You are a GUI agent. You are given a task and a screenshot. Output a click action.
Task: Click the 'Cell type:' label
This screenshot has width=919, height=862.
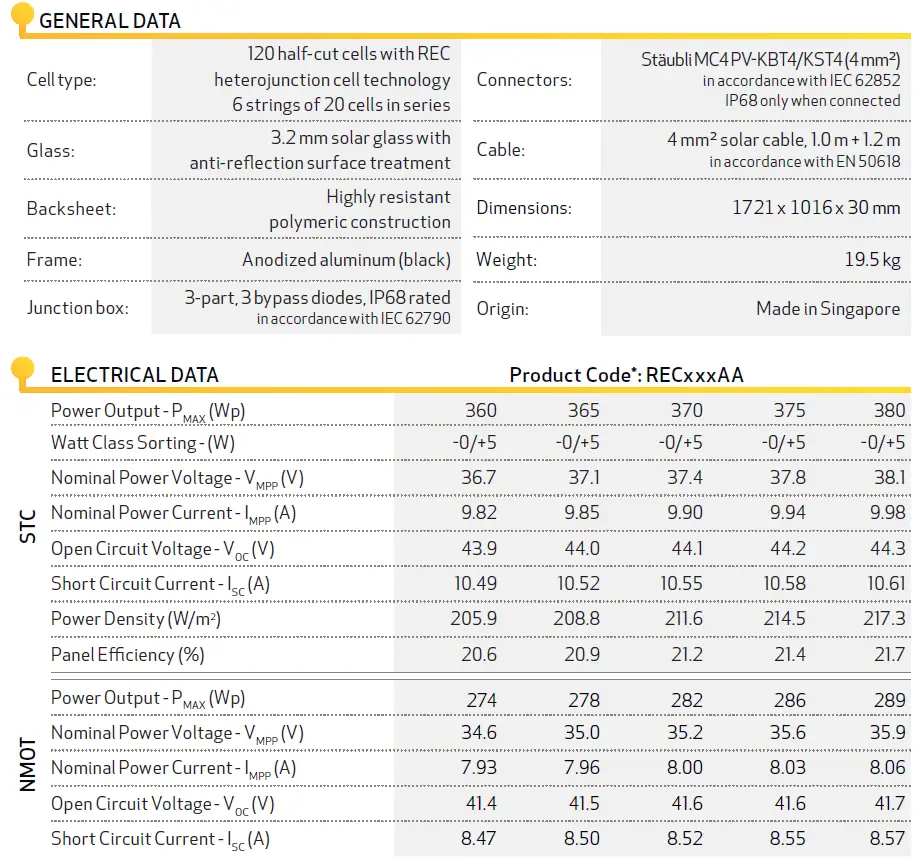tap(62, 80)
